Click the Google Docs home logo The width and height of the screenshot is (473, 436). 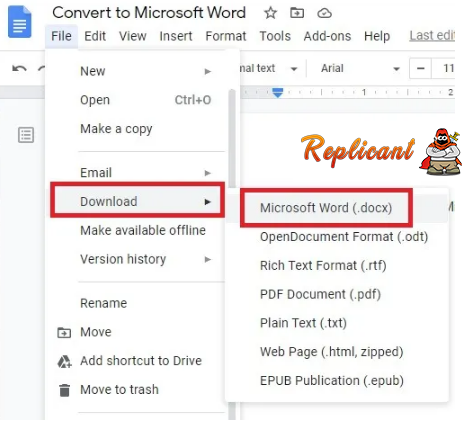tap(20, 22)
